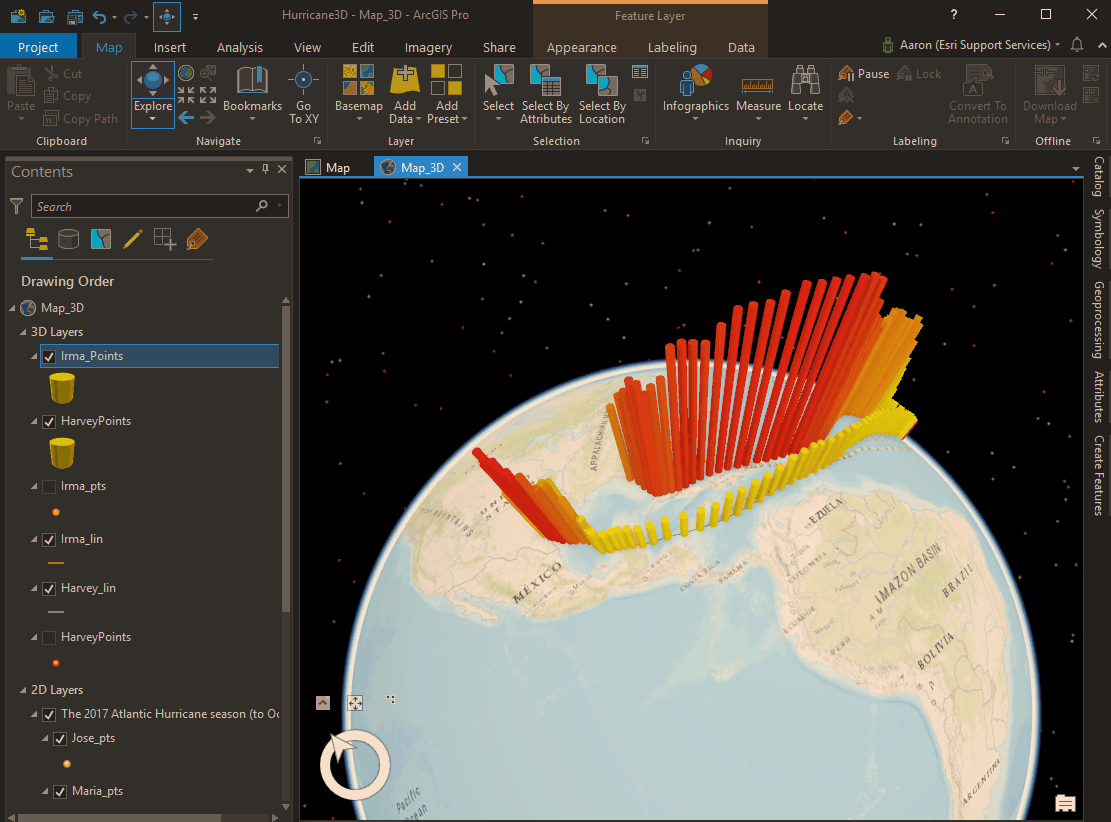Click the Undo arrow in quick access toolbar
The image size is (1111, 822).
coord(100,16)
